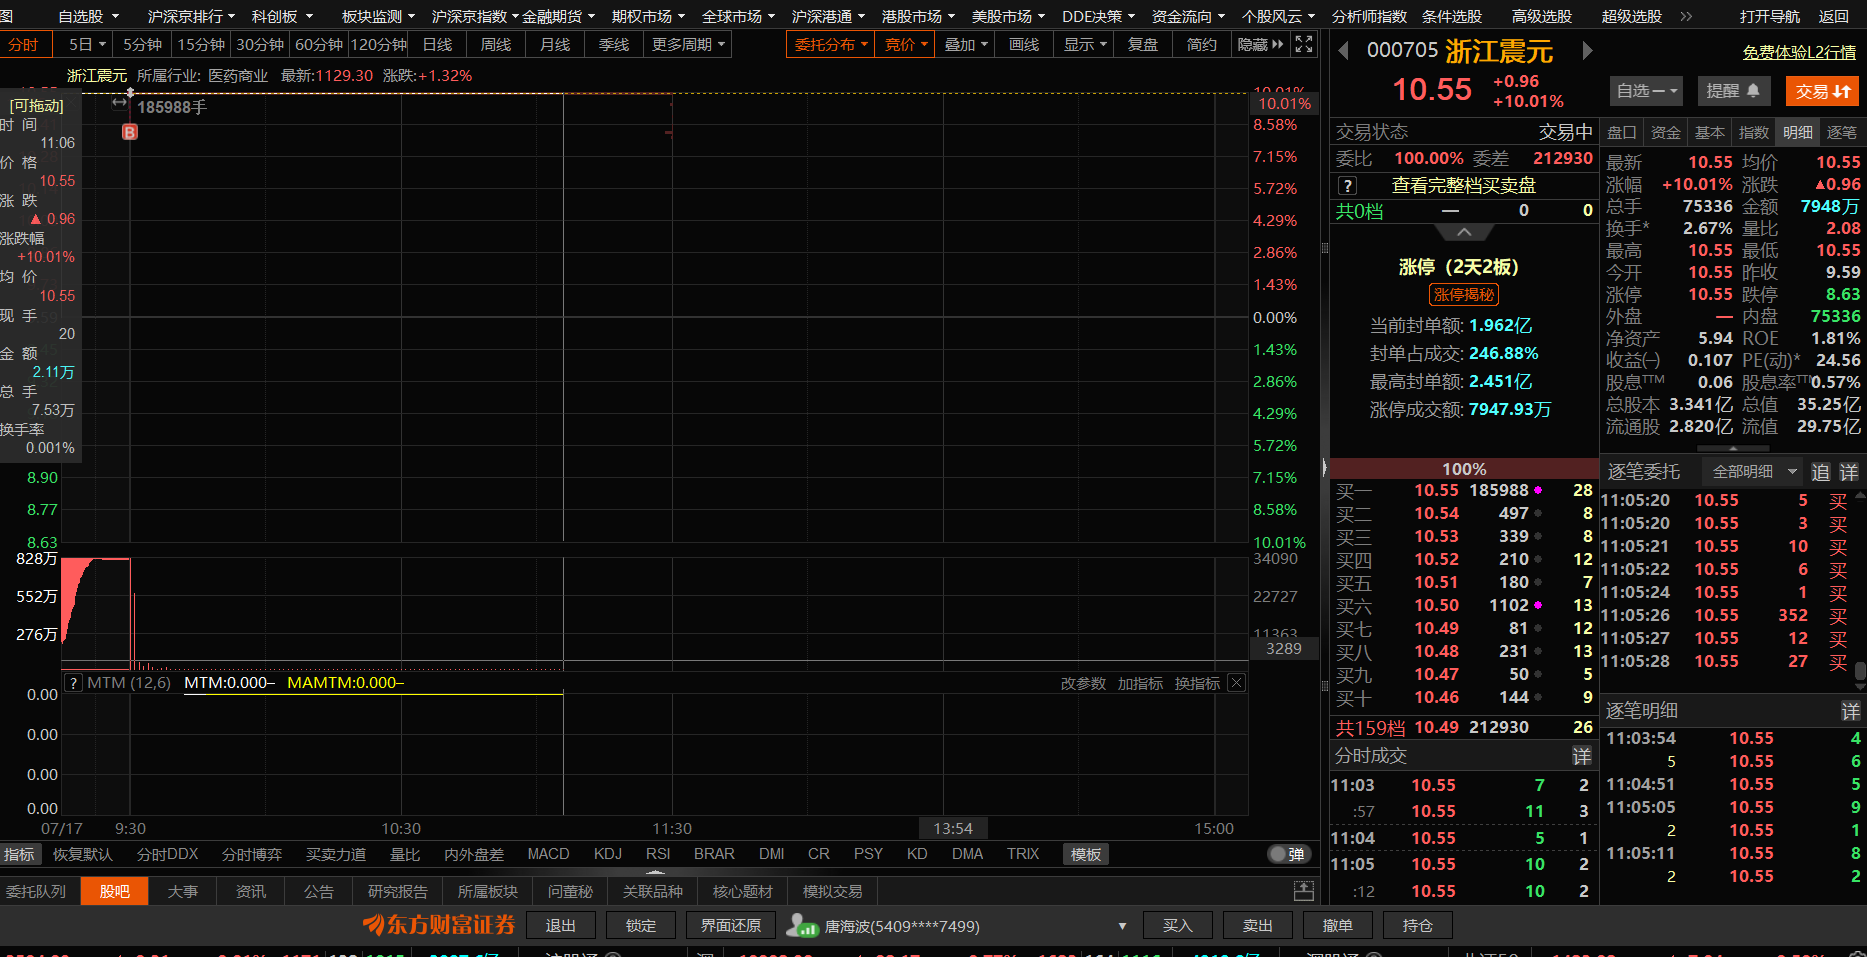
Task: Open the 免费体验L2行情 link
Action: (x=1799, y=52)
